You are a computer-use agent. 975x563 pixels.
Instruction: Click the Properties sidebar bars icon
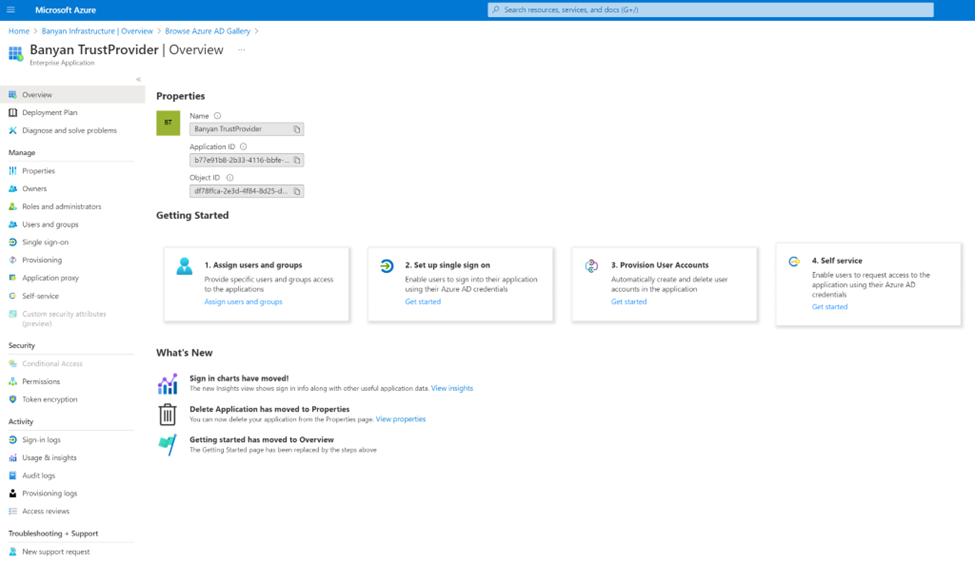(12, 170)
